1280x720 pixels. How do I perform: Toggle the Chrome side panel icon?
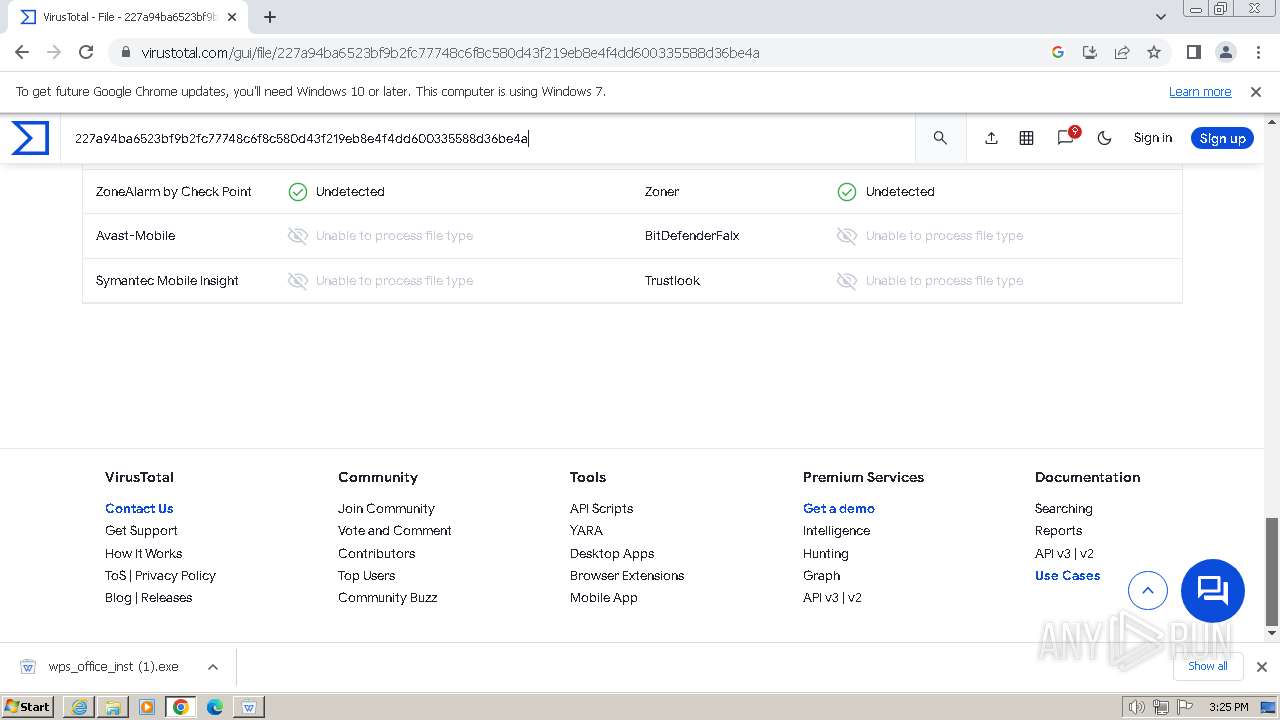(1193, 52)
